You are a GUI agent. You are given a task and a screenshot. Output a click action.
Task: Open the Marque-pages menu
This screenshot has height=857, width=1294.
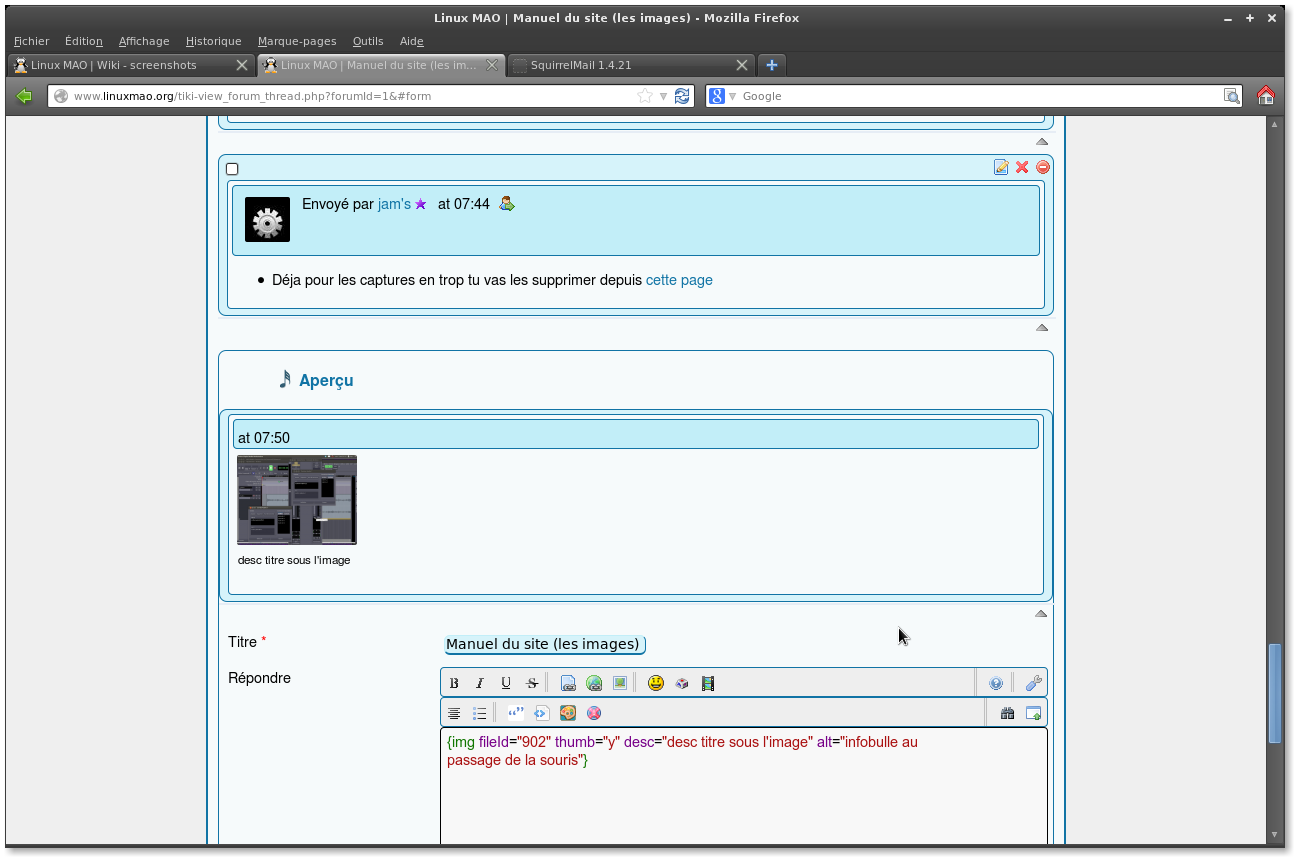(296, 41)
